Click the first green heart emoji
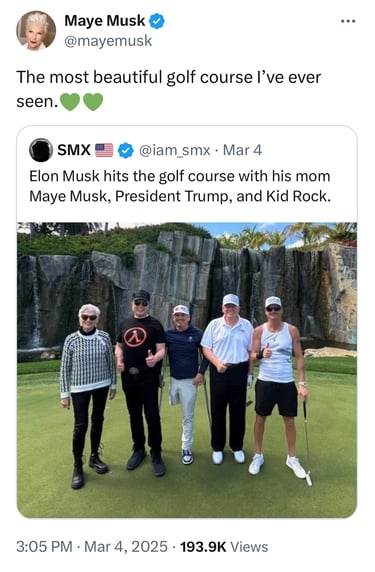Screen dimensions: 375x572 pos(69,101)
